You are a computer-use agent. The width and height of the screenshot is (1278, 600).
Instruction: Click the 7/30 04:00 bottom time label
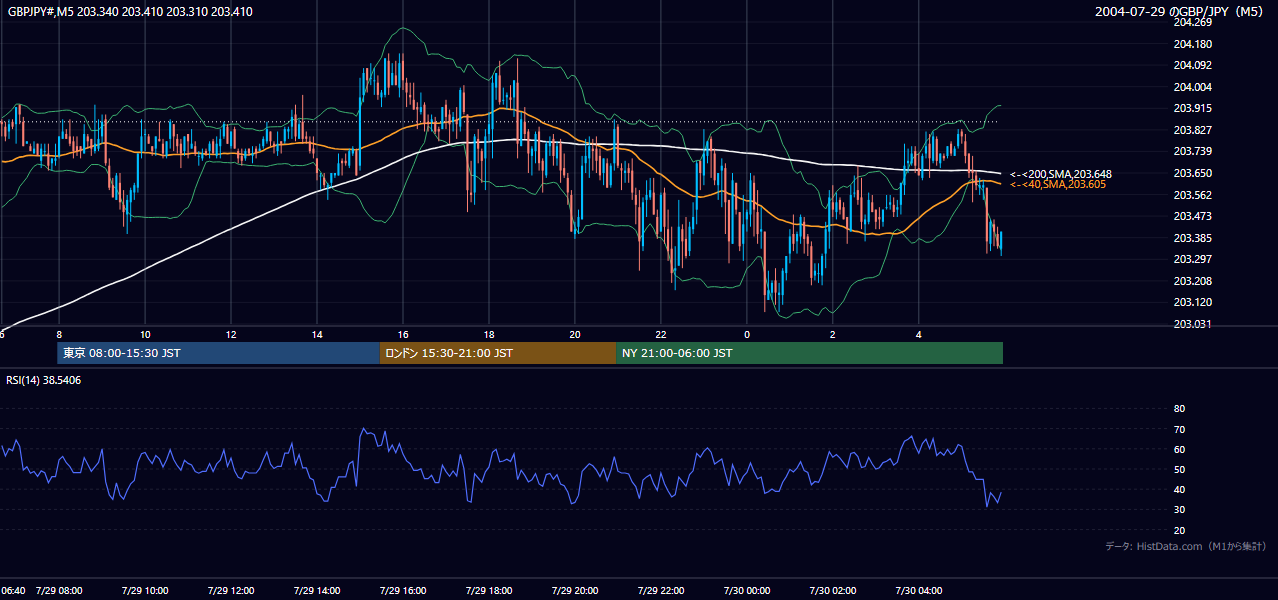click(919, 590)
